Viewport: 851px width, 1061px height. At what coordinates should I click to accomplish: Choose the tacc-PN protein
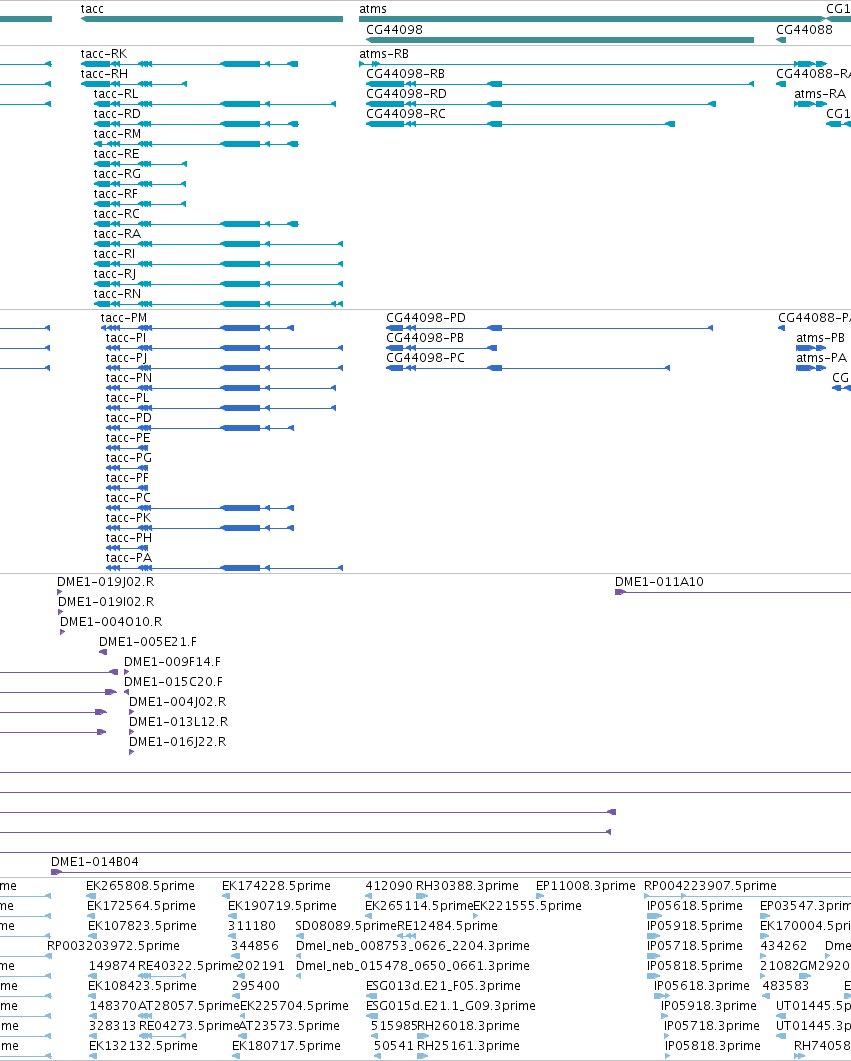click(221, 388)
